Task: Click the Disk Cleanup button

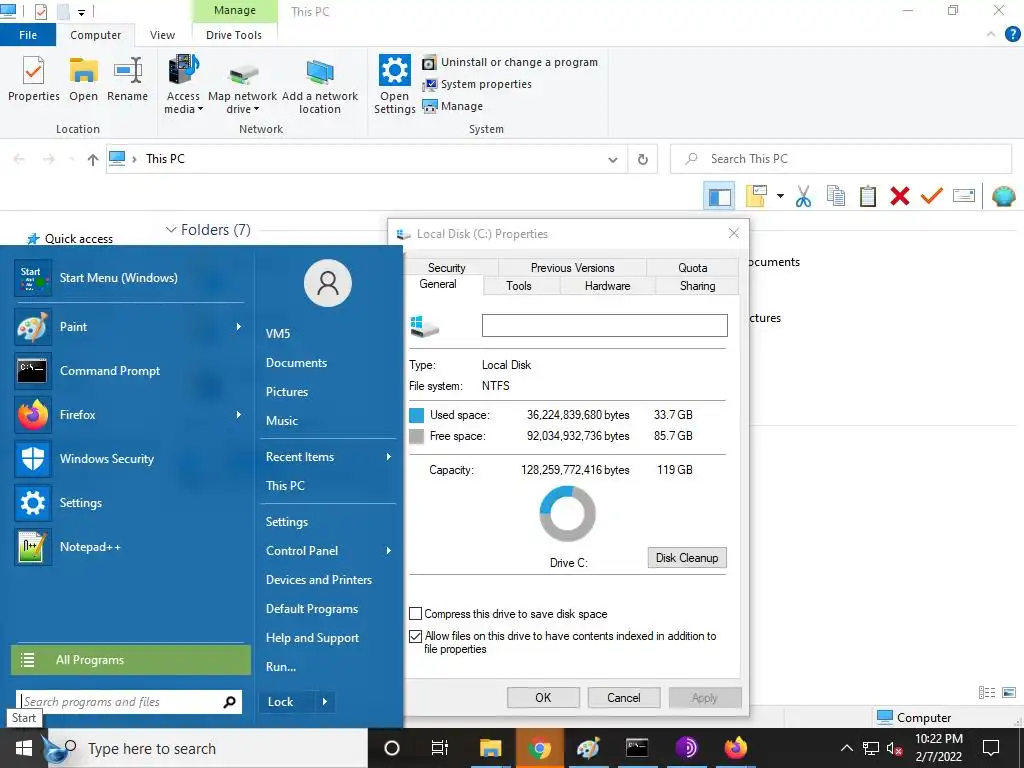Action: click(x=687, y=558)
